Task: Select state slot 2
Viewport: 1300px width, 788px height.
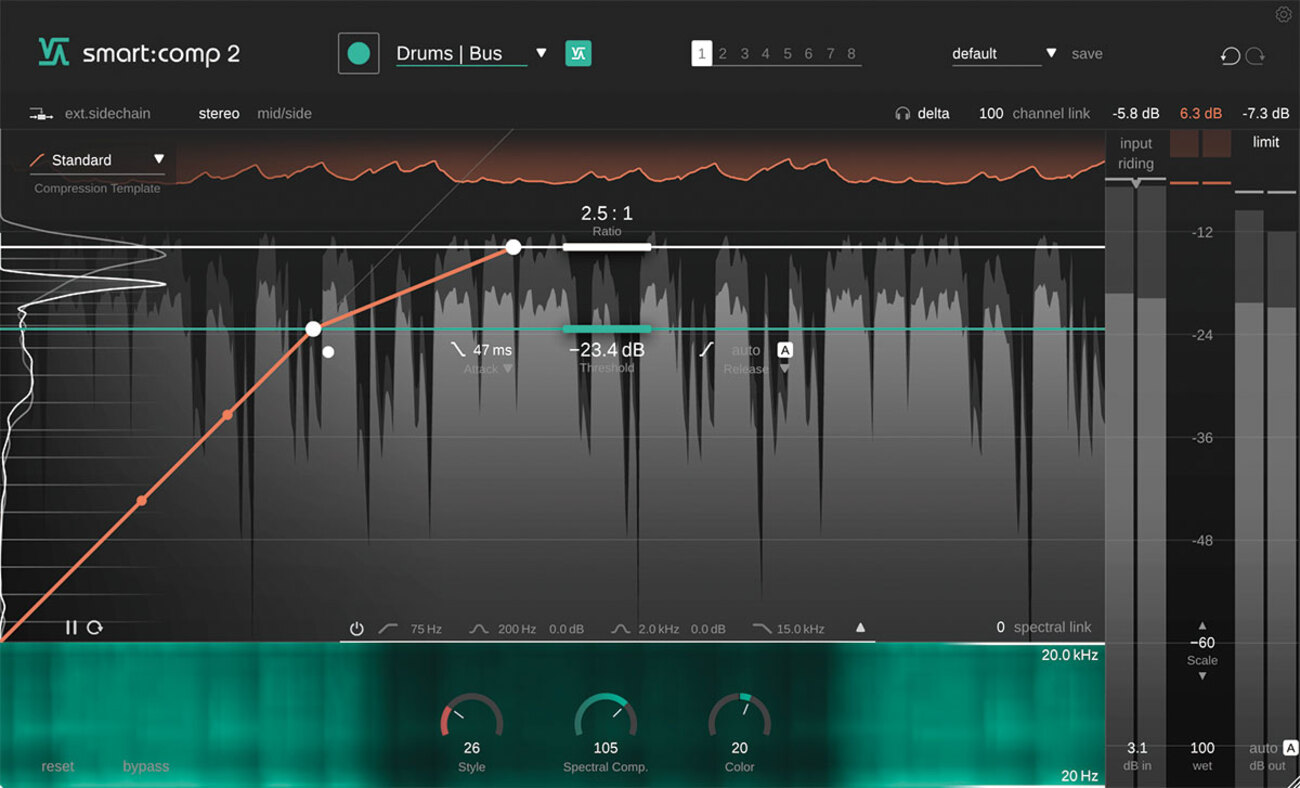Action: click(722, 54)
